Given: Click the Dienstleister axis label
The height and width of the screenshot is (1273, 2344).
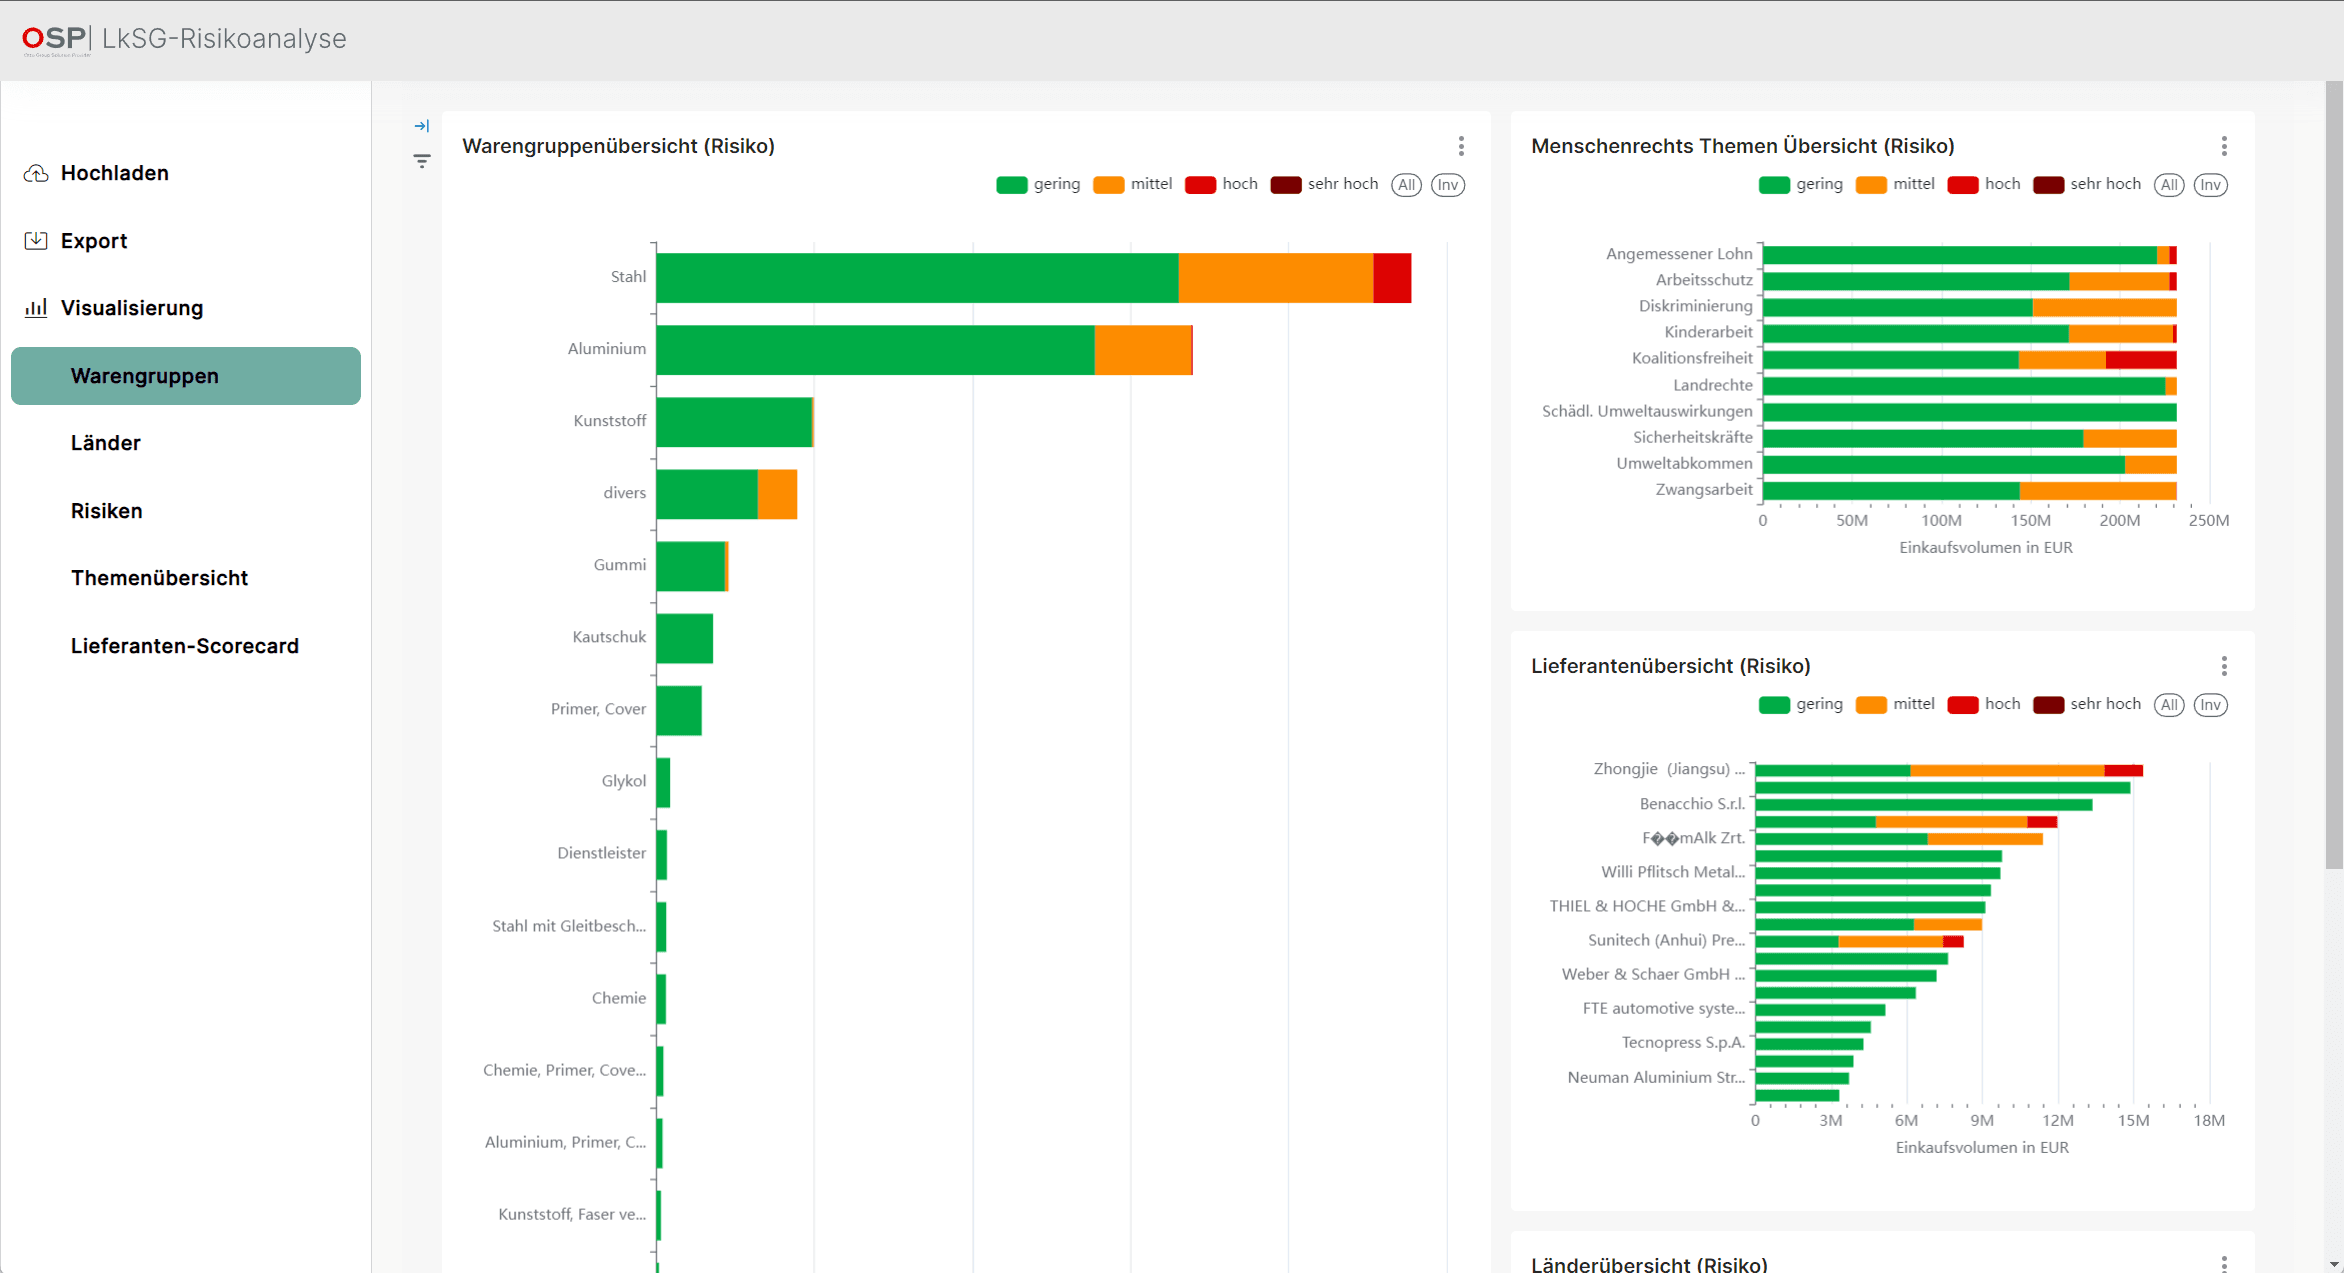Looking at the screenshot, I should pyautogui.click(x=602, y=853).
